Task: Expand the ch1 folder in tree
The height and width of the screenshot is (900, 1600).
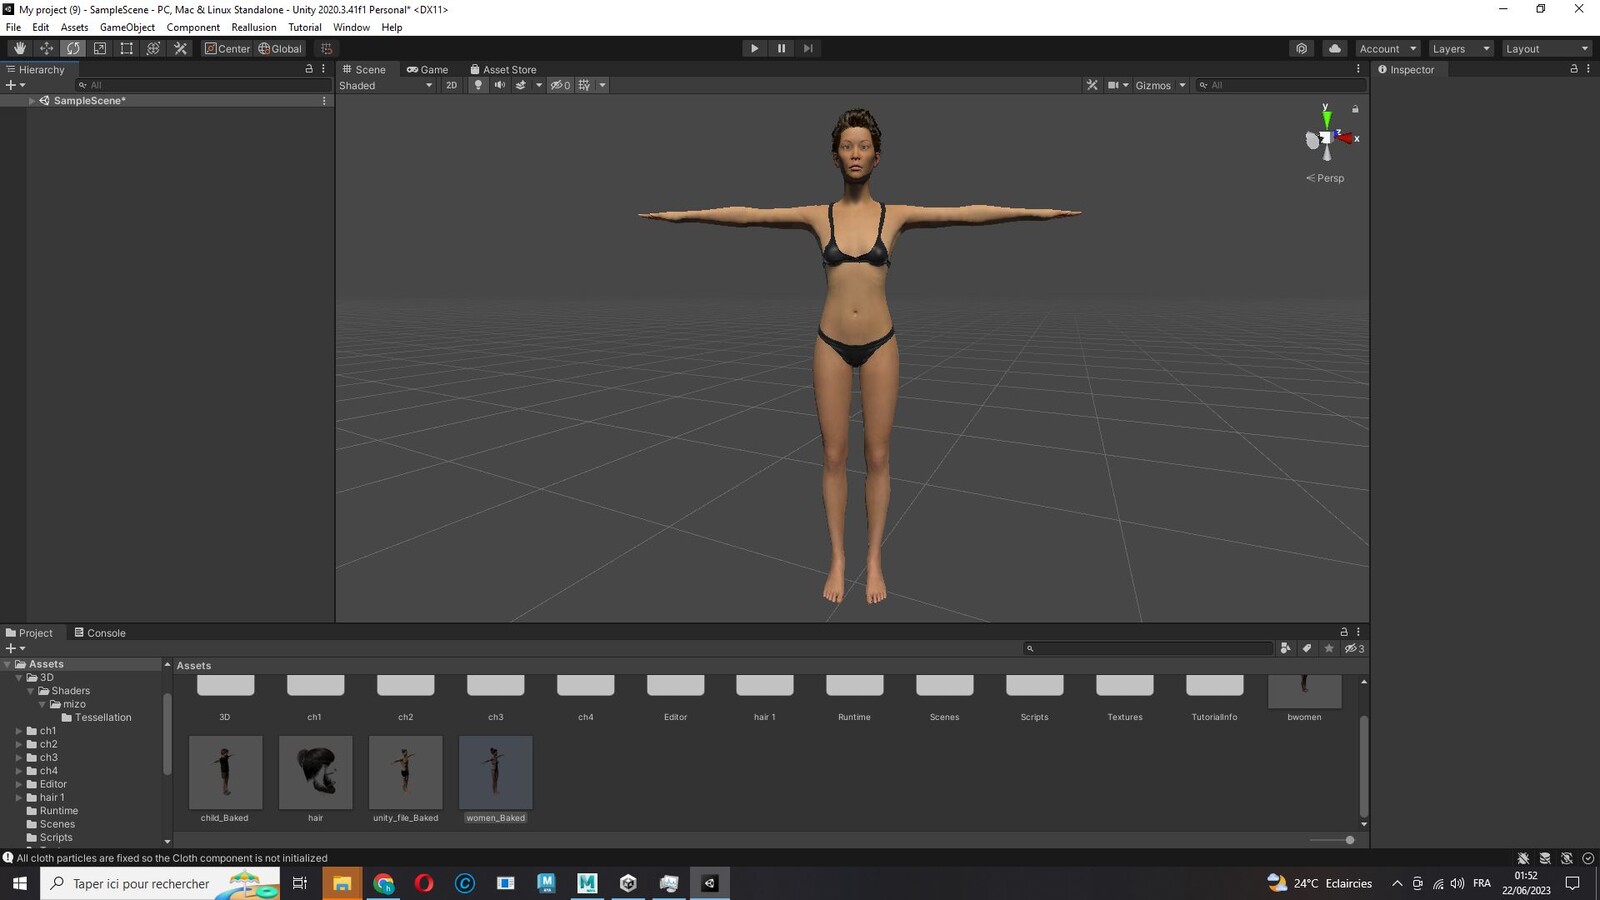Action: [x=19, y=731]
